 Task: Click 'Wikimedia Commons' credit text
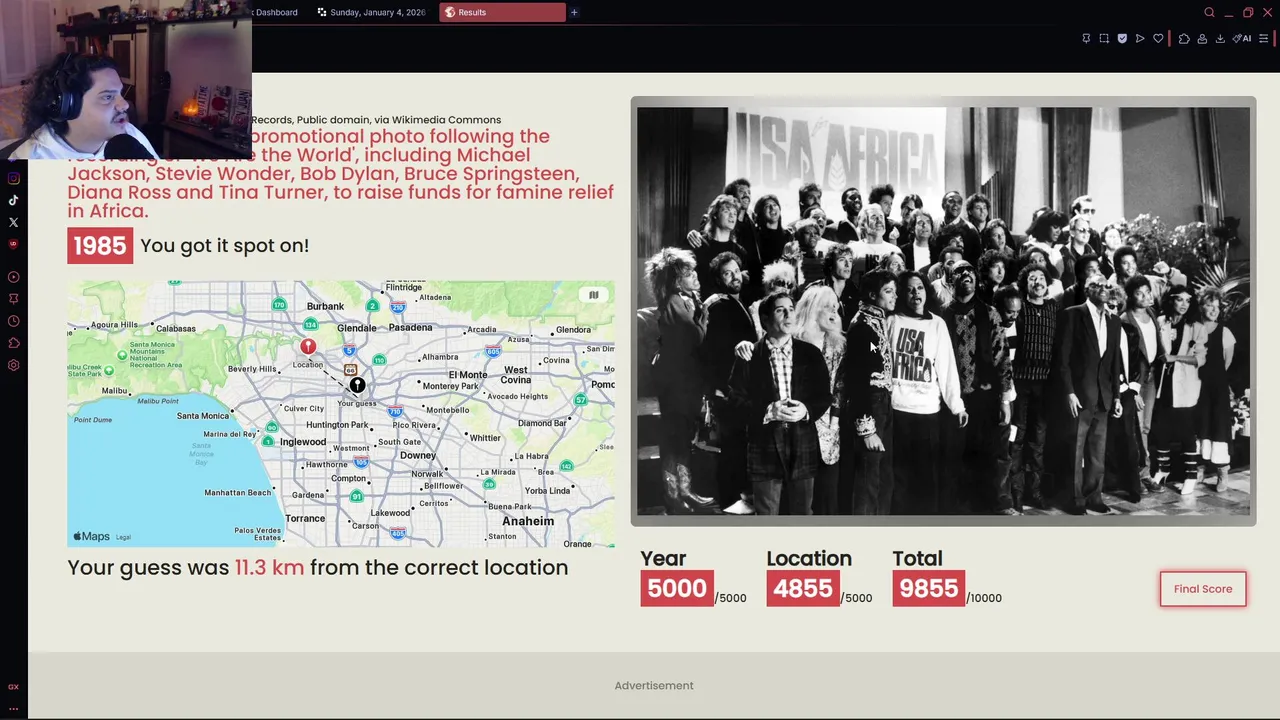[x=446, y=120]
